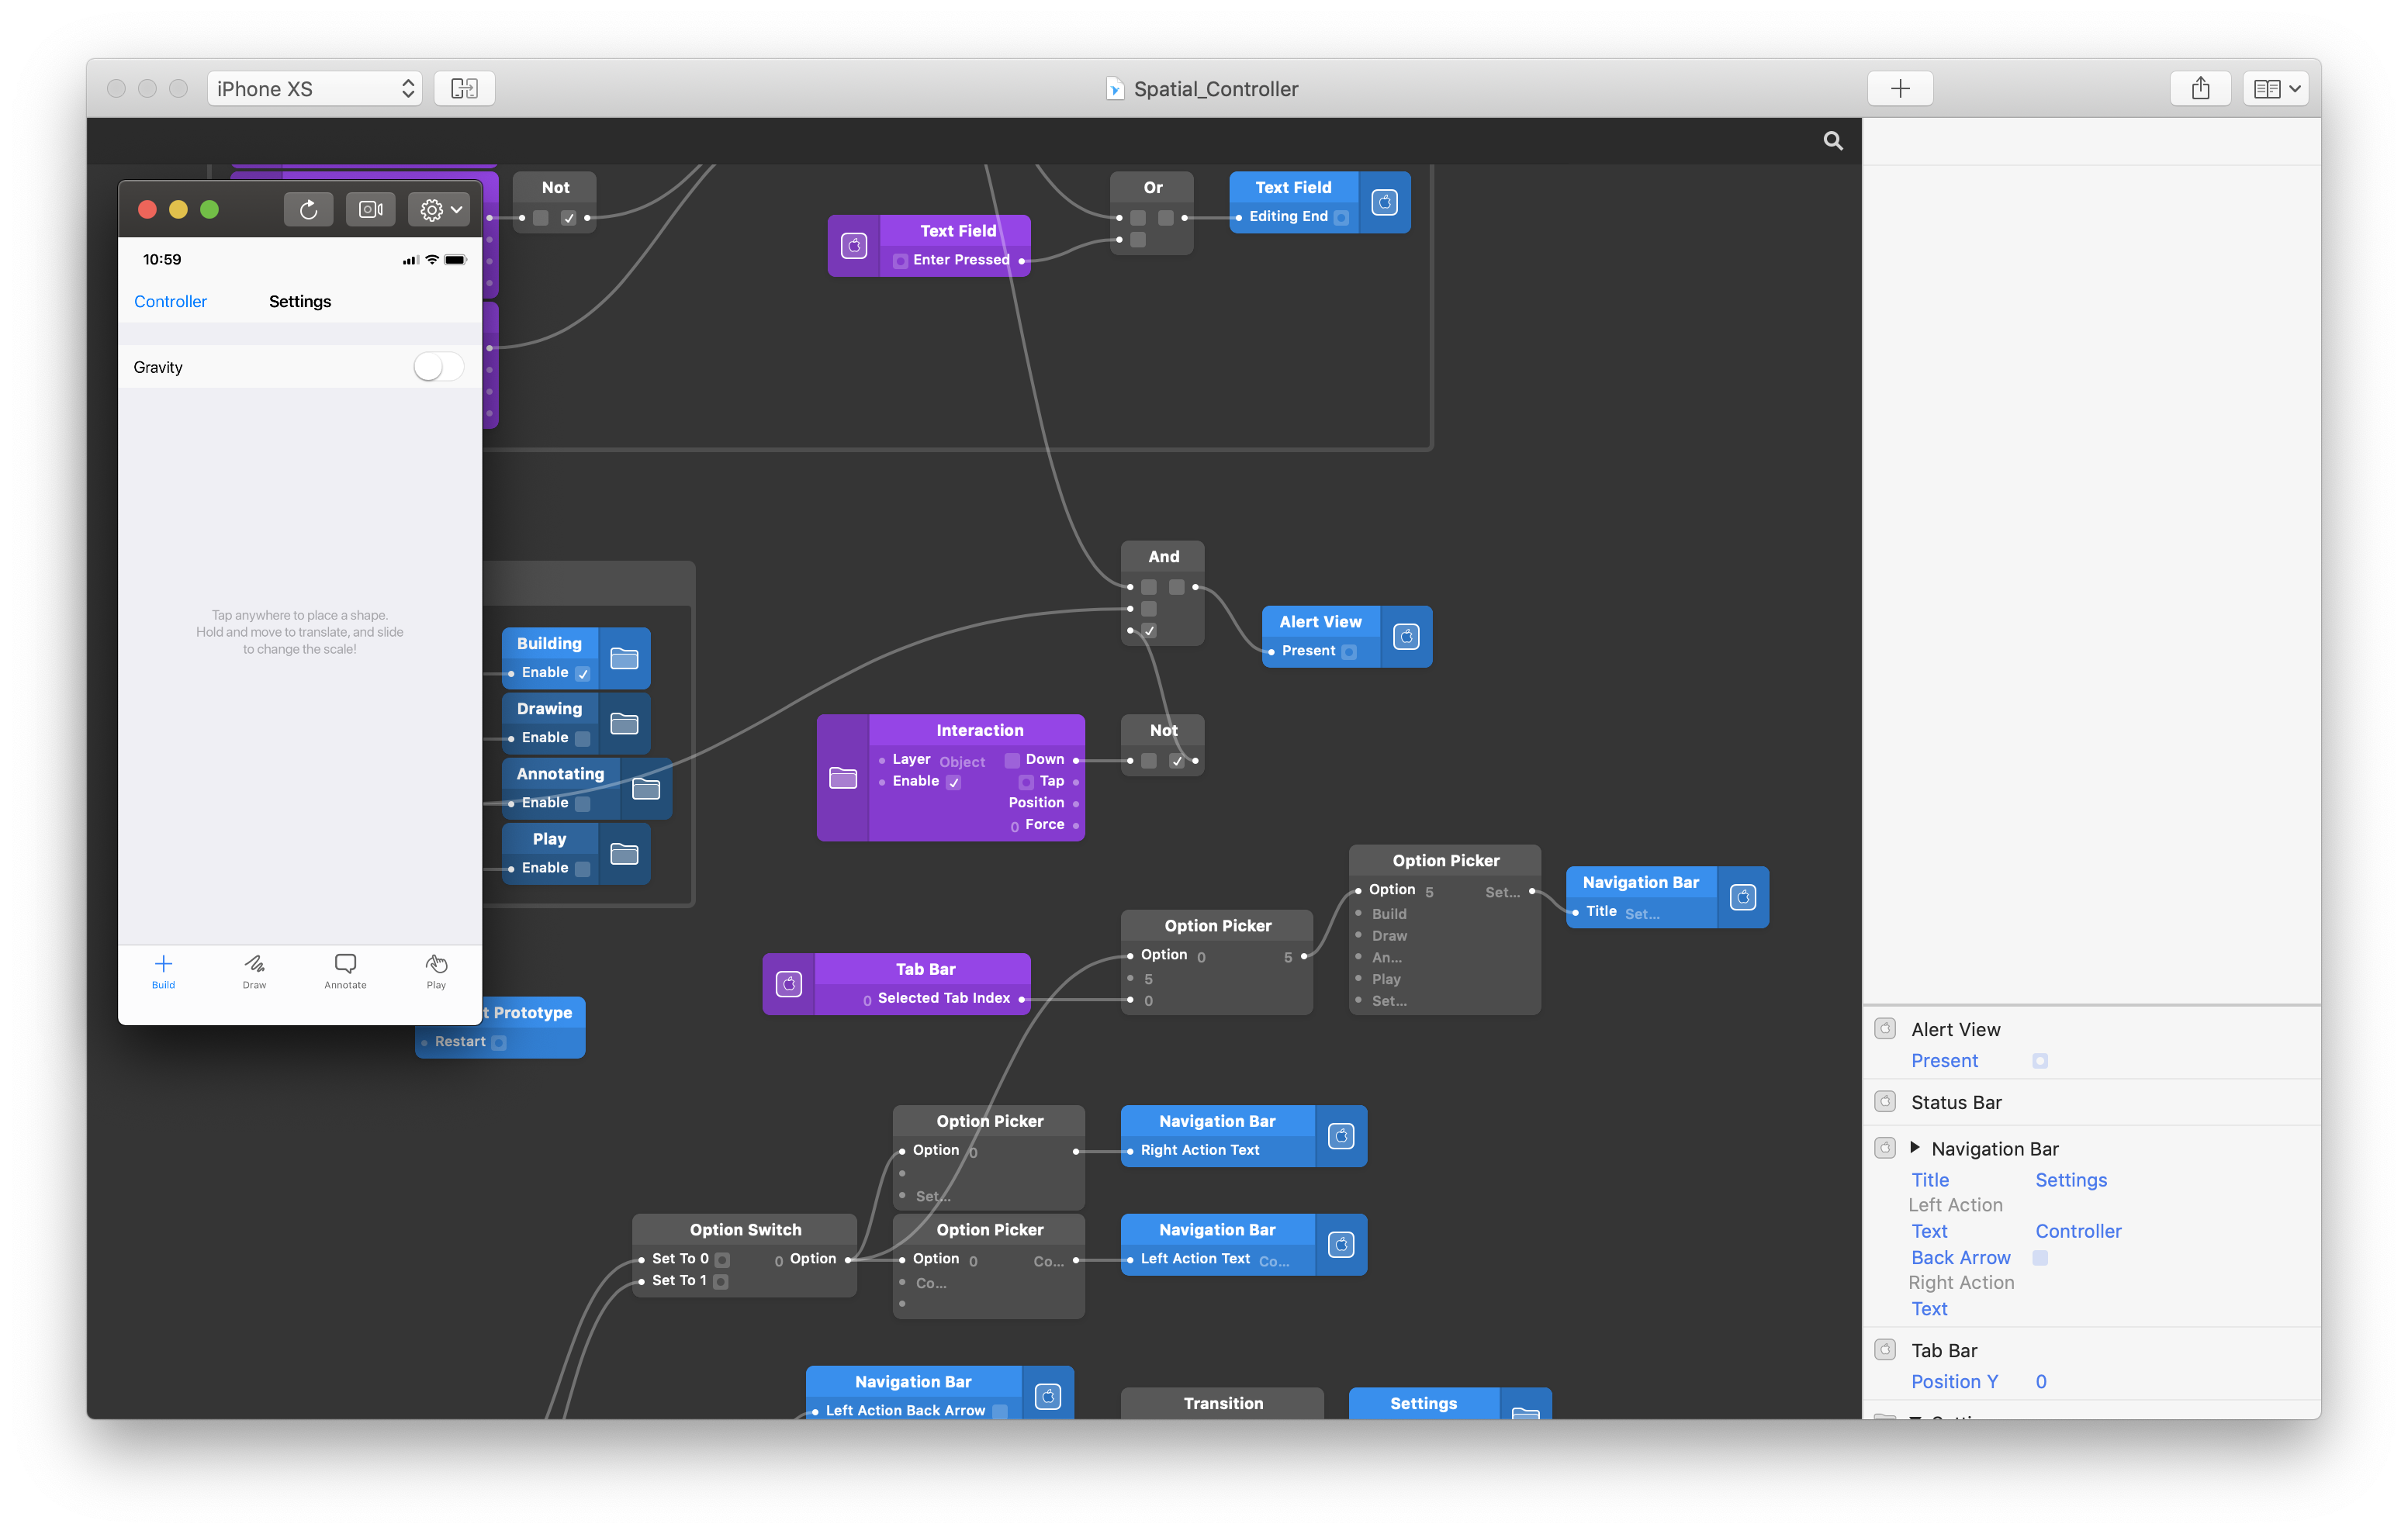Viewport: 2408px width, 1534px height.
Task: Click the share icon in toolbar
Action: (2200, 89)
